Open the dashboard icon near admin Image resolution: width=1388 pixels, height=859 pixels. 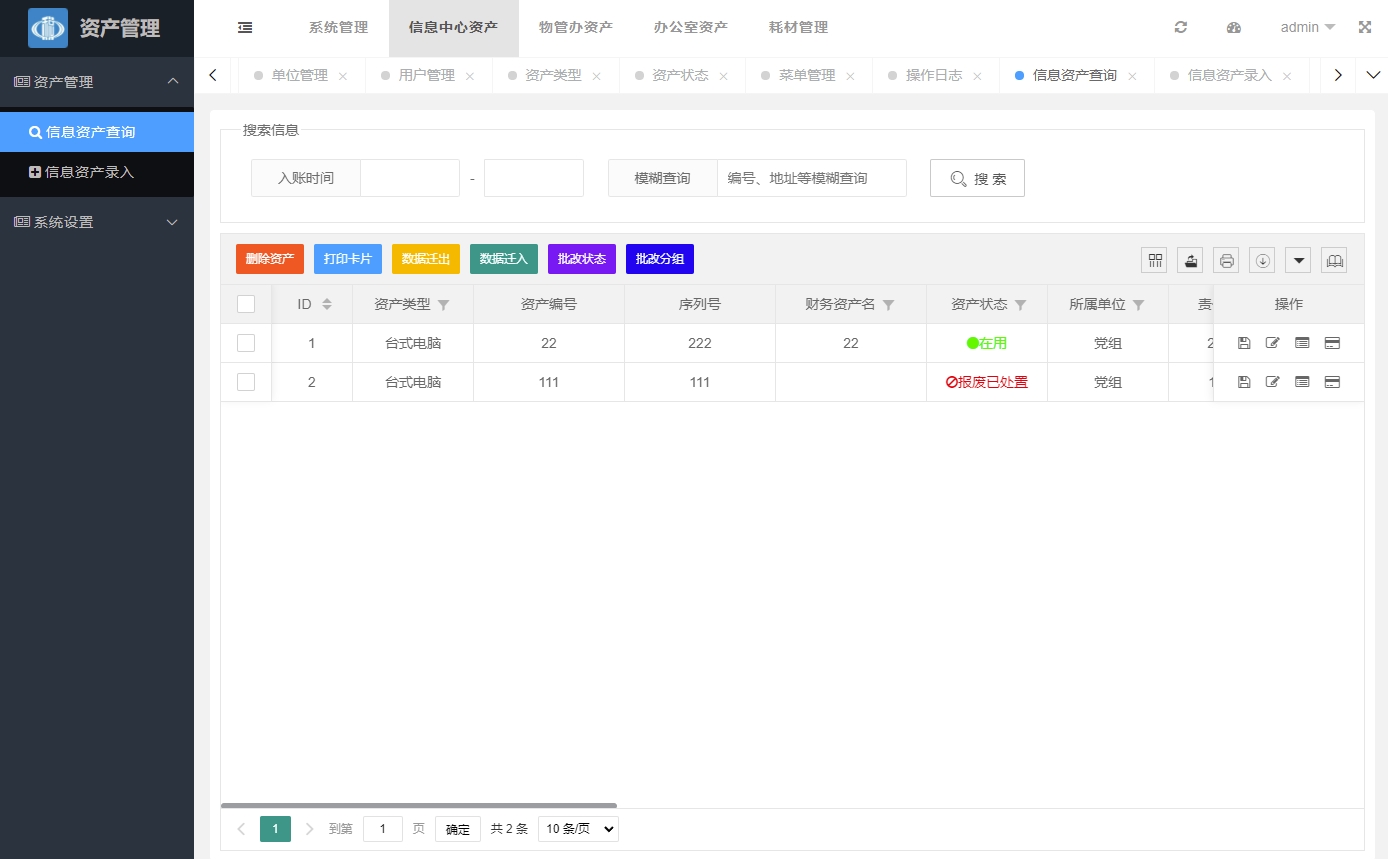click(x=1233, y=27)
